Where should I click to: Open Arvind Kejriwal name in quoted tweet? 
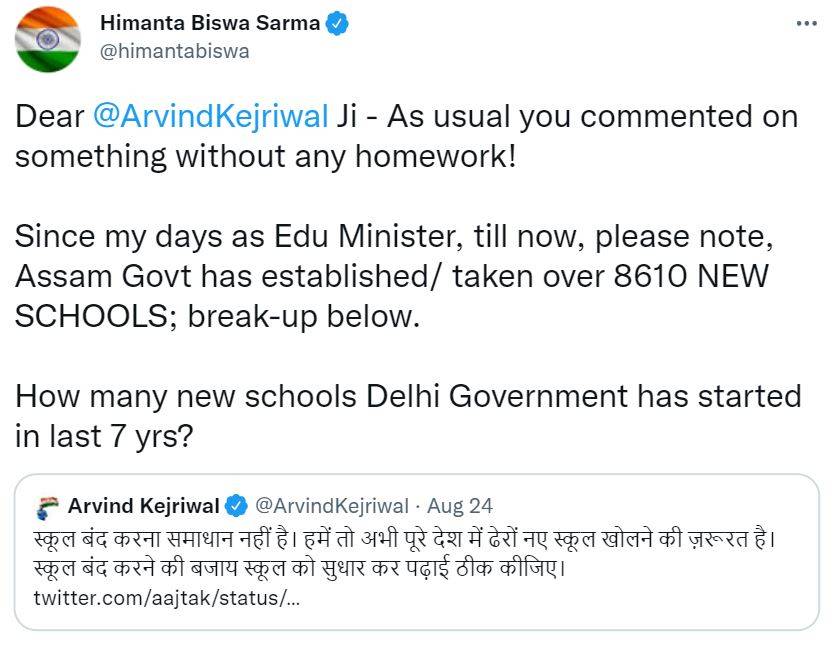(x=144, y=506)
